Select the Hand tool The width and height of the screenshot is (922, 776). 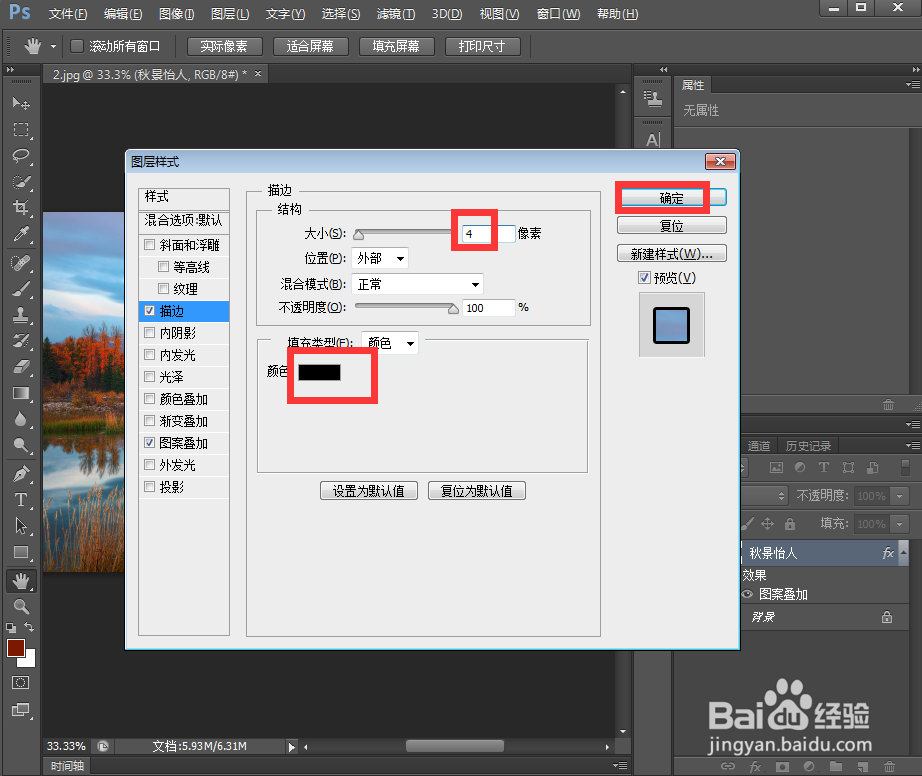pos(21,580)
